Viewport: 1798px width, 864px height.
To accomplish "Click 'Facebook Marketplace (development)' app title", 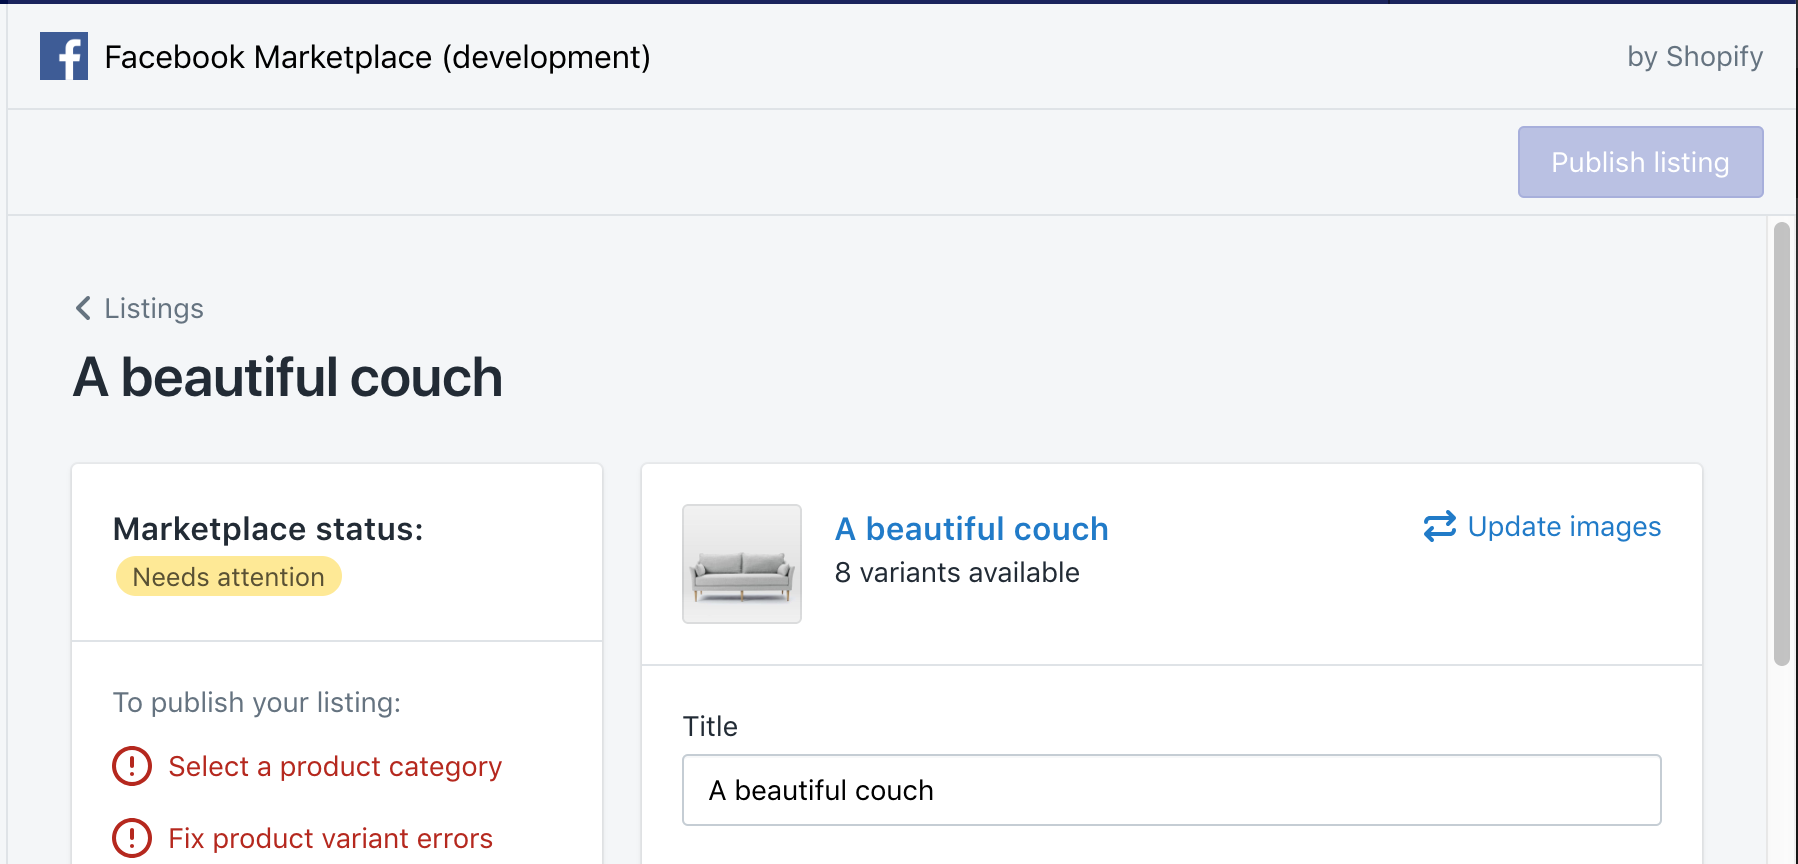I will pos(378,57).
